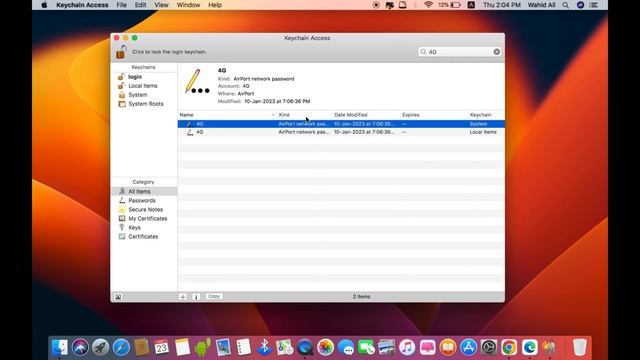Open Calendar from the Dock
640x360 pixels.
point(162,347)
